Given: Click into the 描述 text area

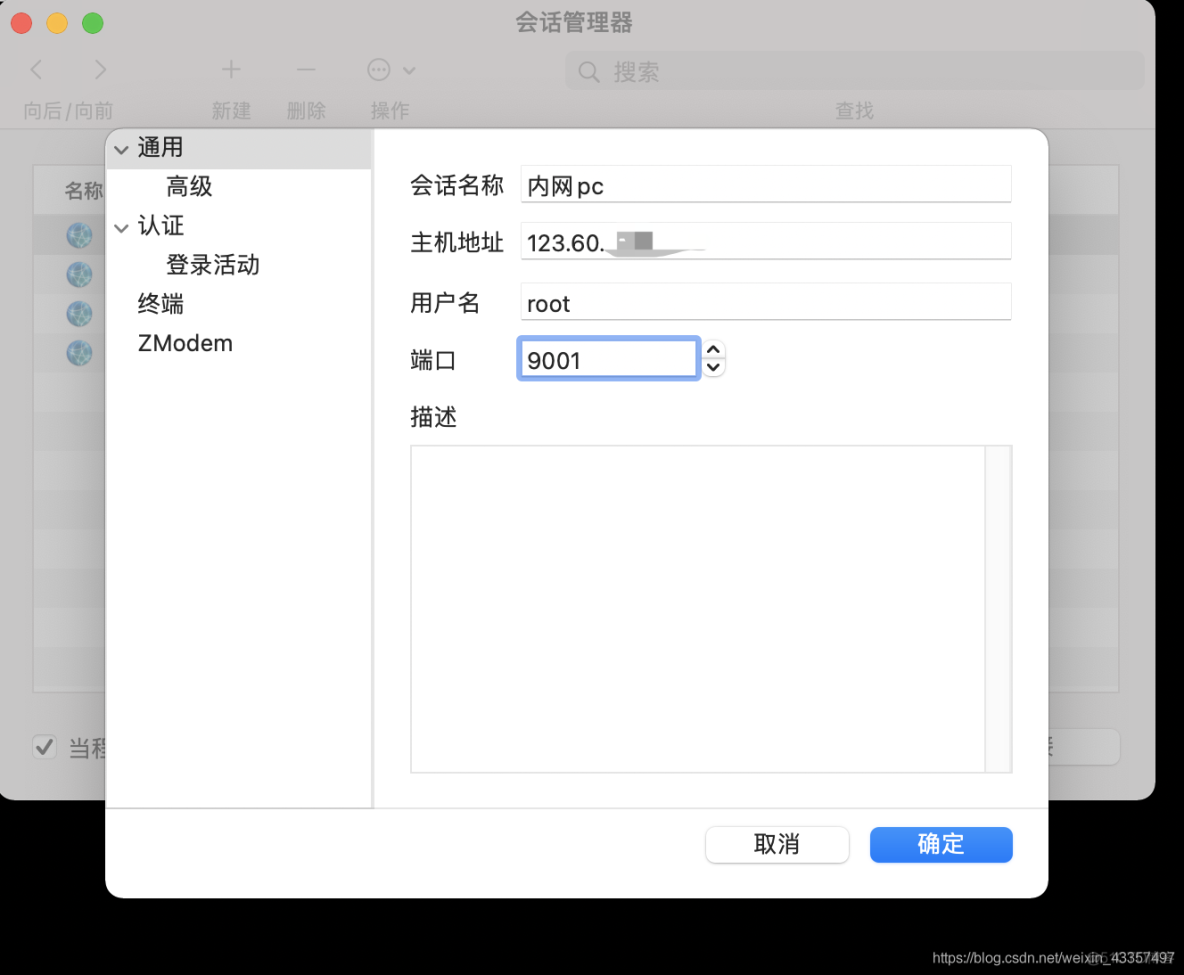Looking at the screenshot, I should 698,609.
